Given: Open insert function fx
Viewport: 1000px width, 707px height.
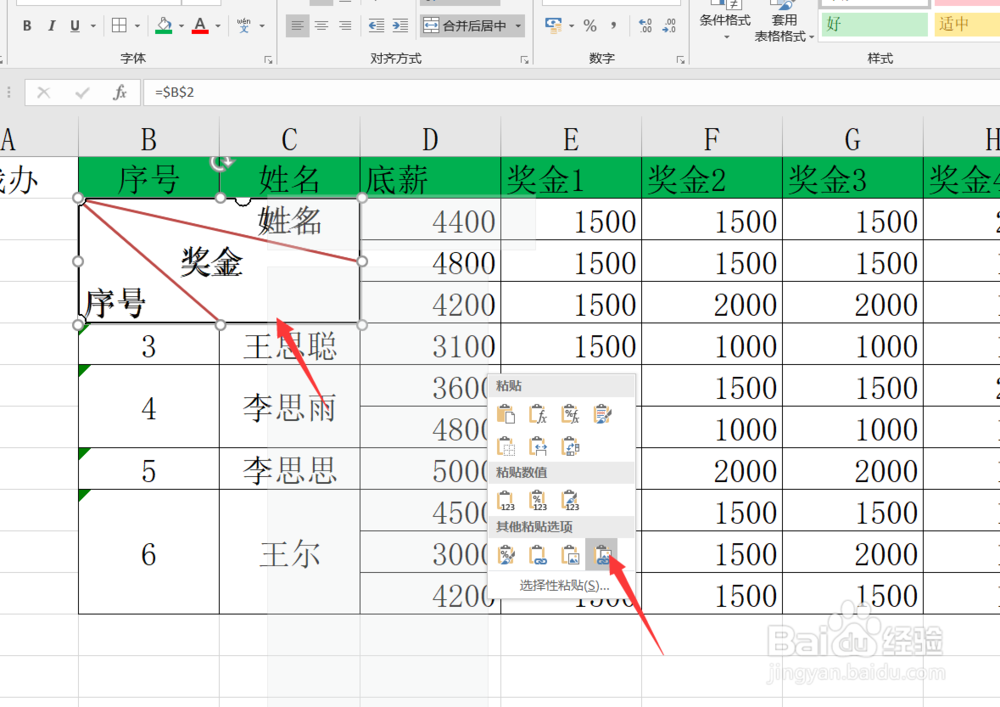Looking at the screenshot, I should click(x=119, y=92).
